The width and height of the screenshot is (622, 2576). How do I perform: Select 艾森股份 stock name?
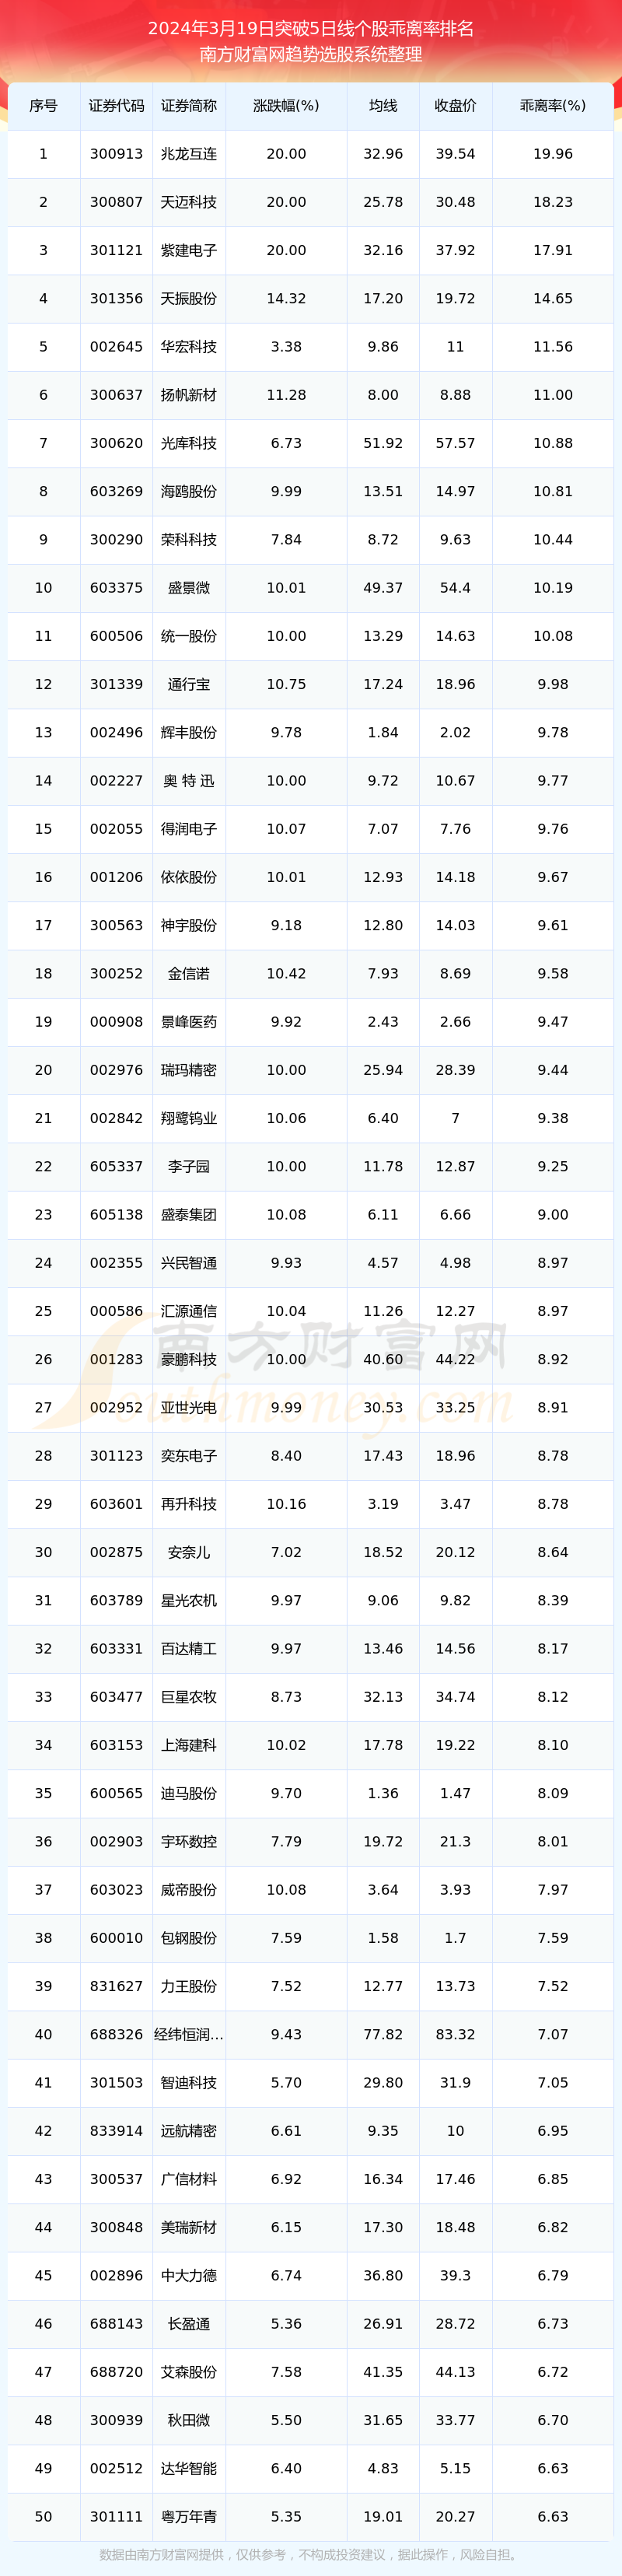pos(189,2371)
